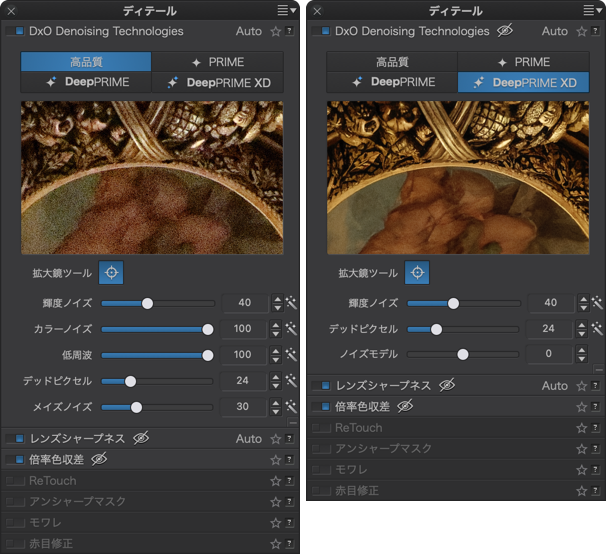The width and height of the screenshot is (606, 554).
Task: Click the magic wand for メイズノイズ in left panel
Action: click(291, 407)
